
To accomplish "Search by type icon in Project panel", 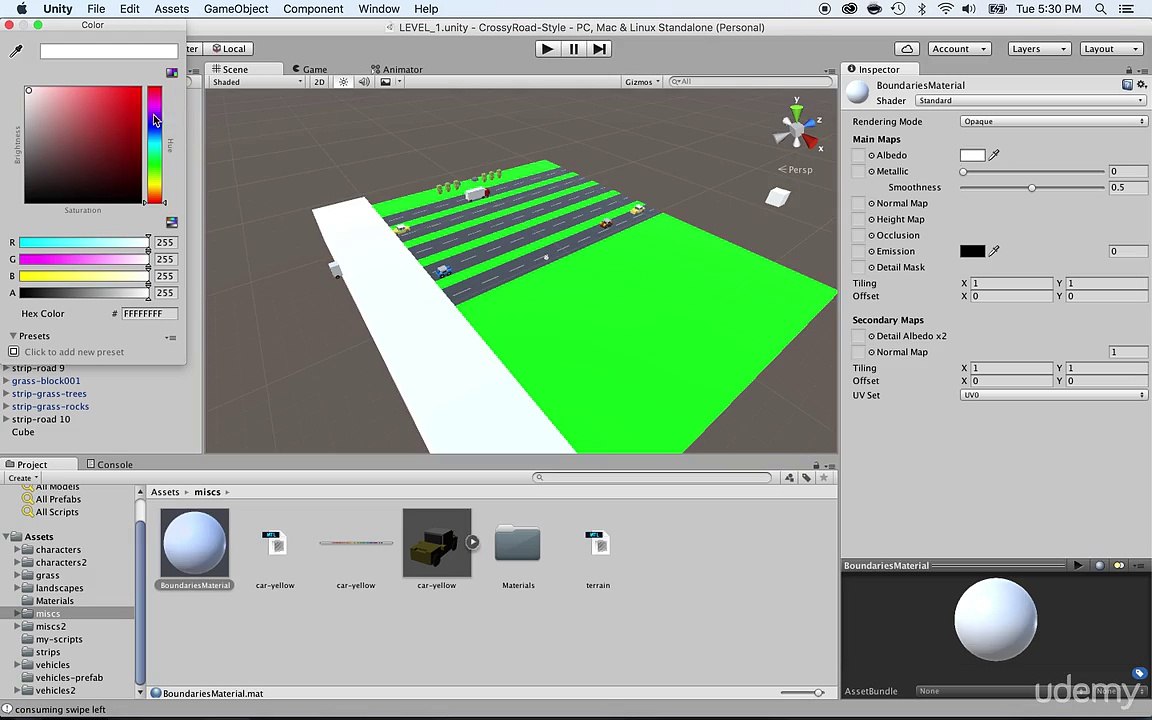I will (x=789, y=478).
